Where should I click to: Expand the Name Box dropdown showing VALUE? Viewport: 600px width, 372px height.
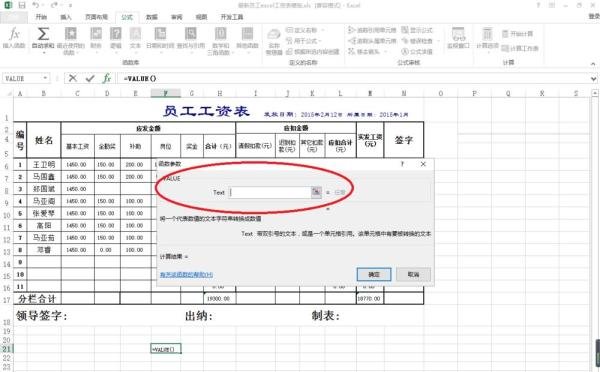(x=46, y=78)
